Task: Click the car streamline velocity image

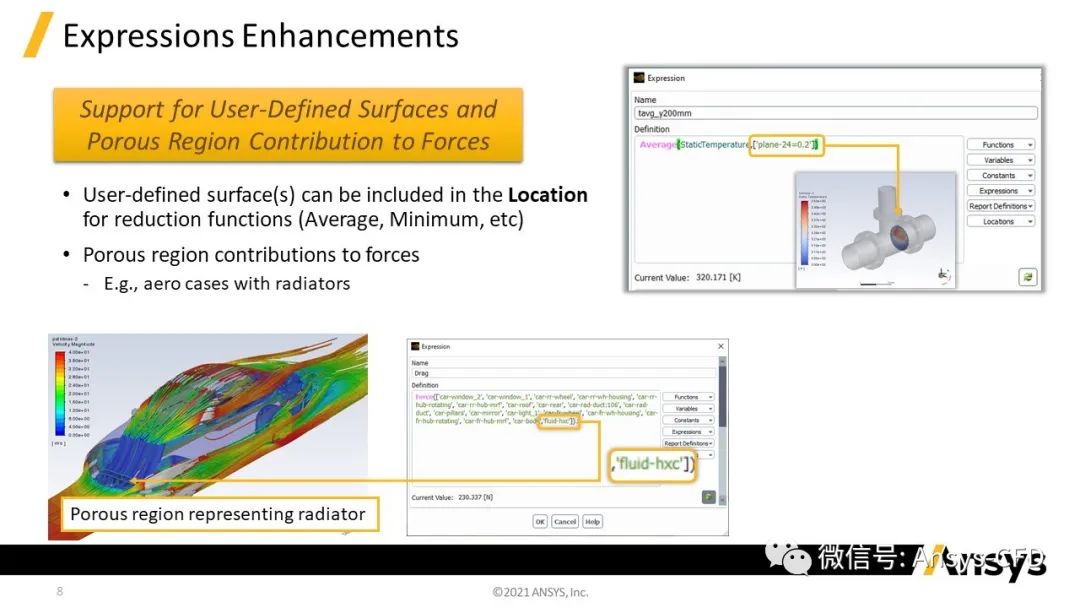Action: (x=207, y=437)
